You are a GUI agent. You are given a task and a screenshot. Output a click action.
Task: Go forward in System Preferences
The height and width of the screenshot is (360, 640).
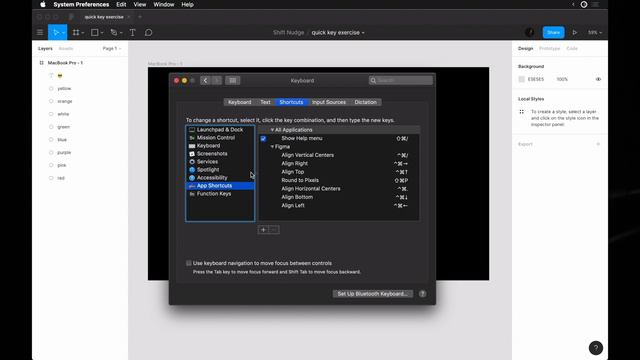click(x=217, y=80)
